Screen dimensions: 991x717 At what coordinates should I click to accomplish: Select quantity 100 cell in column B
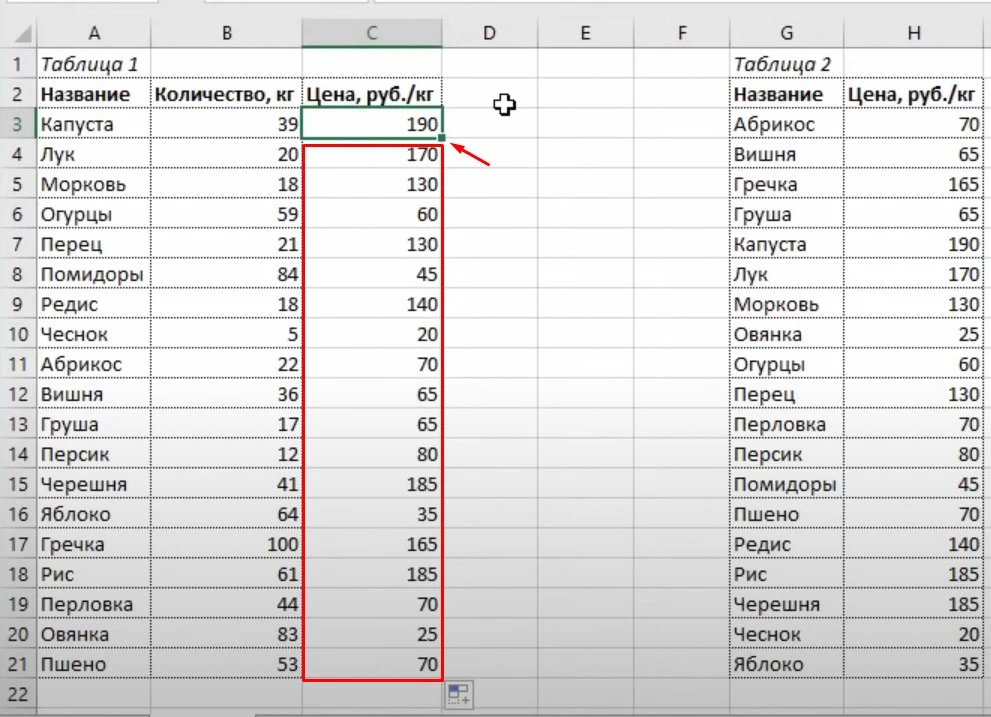pyautogui.click(x=226, y=544)
